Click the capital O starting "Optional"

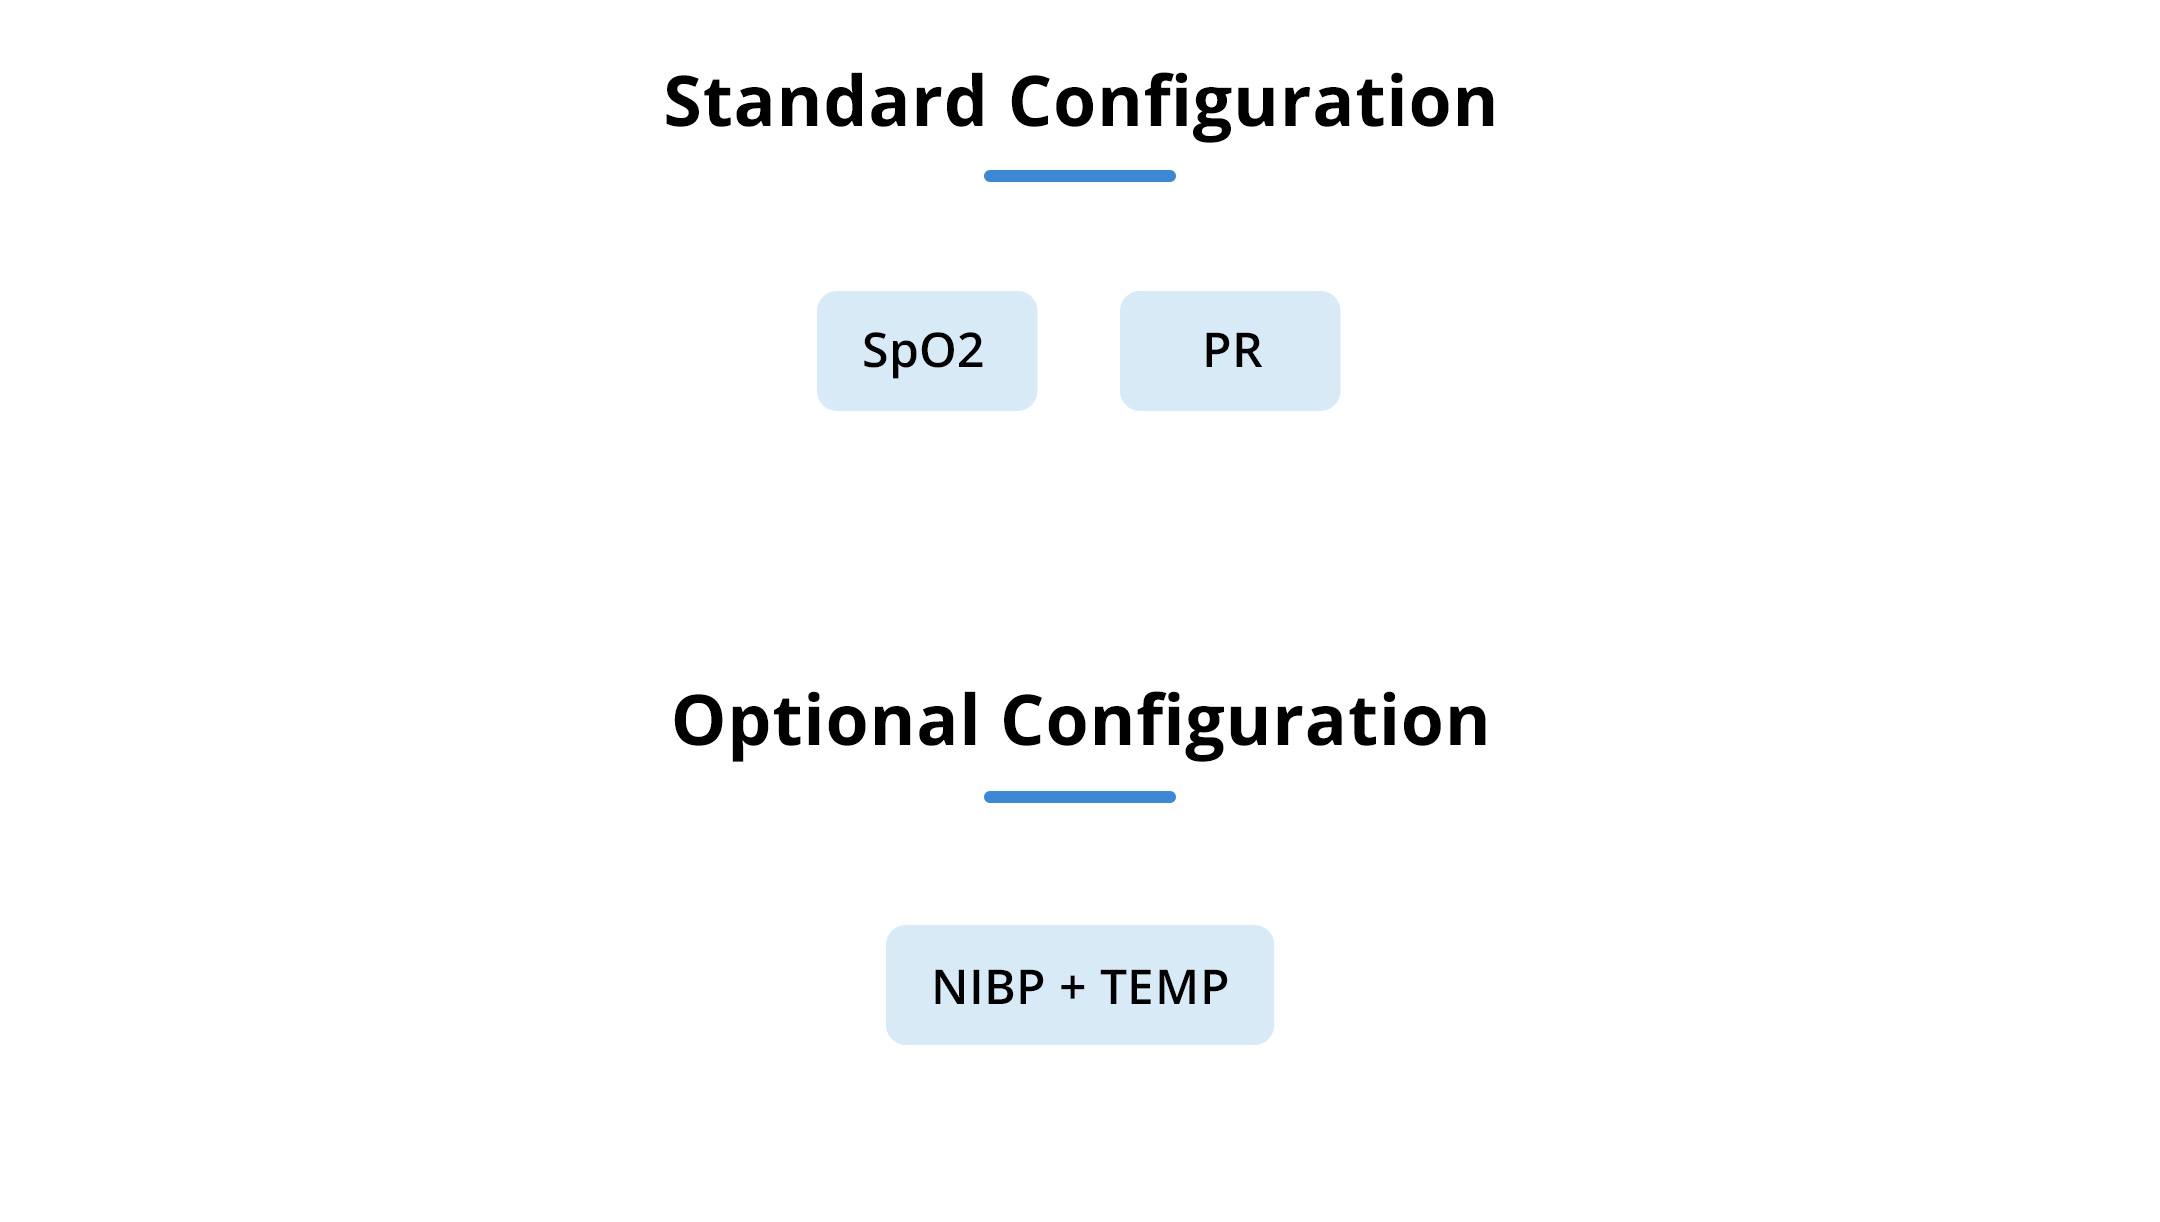pos(700,721)
